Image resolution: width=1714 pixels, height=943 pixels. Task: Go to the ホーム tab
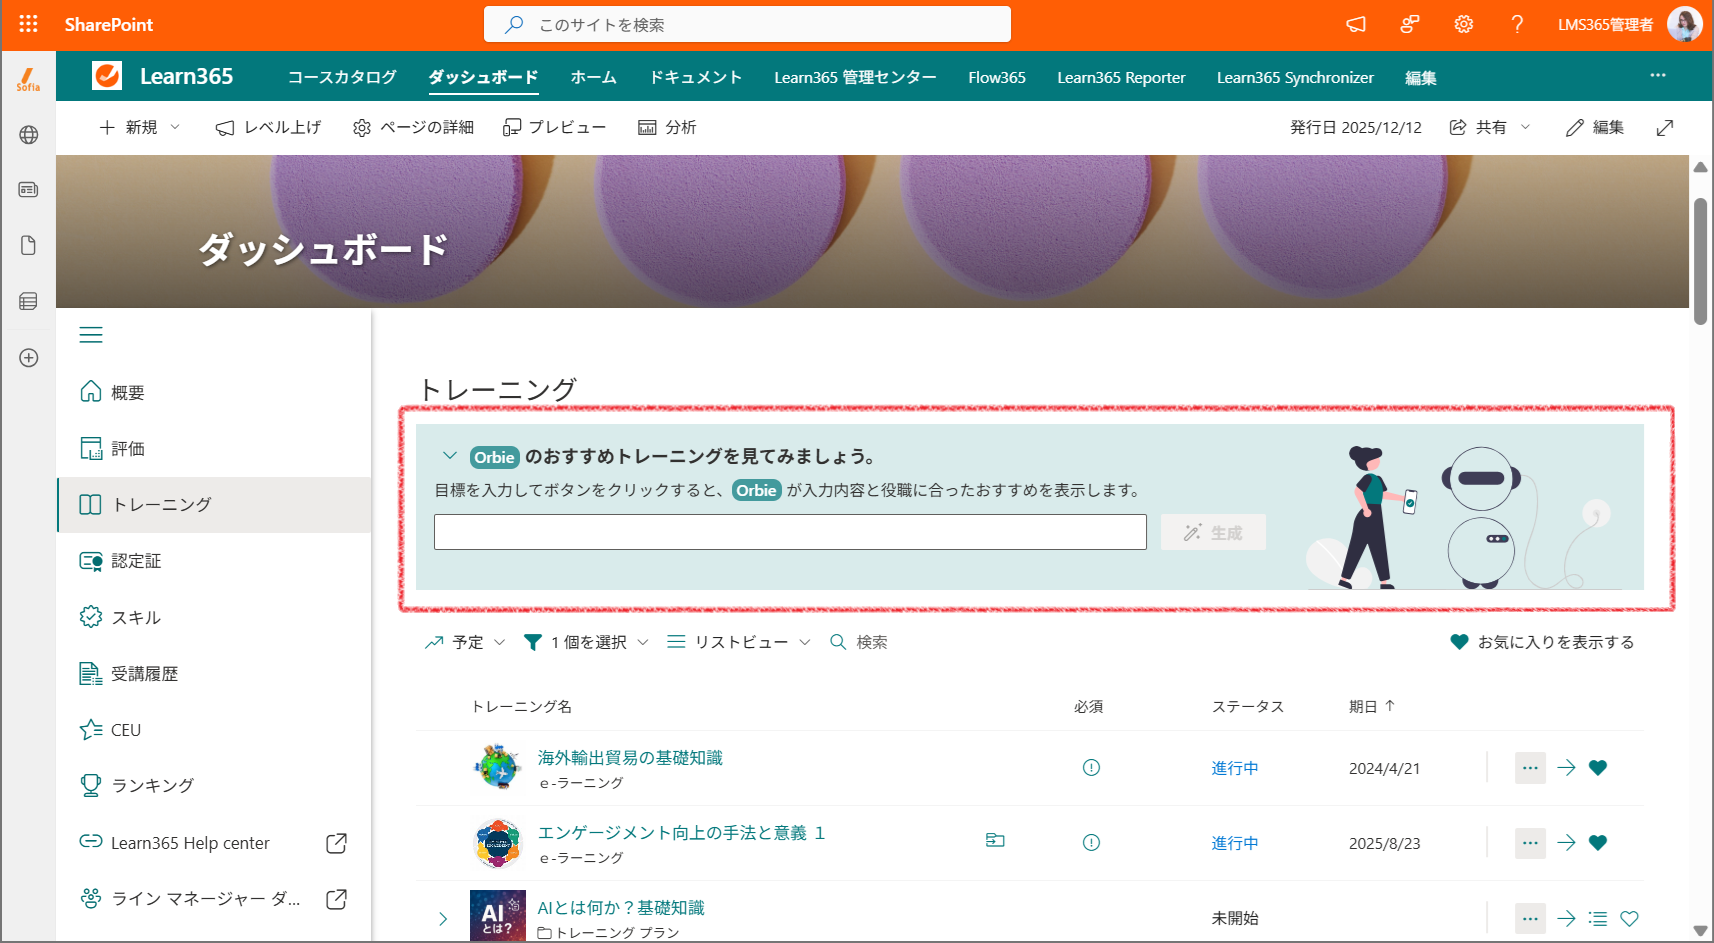coord(594,77)
